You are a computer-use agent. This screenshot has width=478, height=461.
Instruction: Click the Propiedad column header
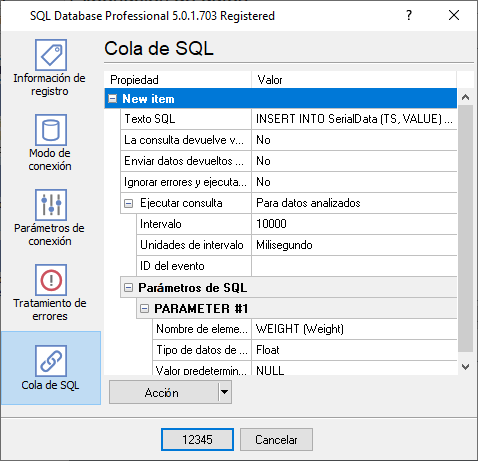[x=178, y=80]
